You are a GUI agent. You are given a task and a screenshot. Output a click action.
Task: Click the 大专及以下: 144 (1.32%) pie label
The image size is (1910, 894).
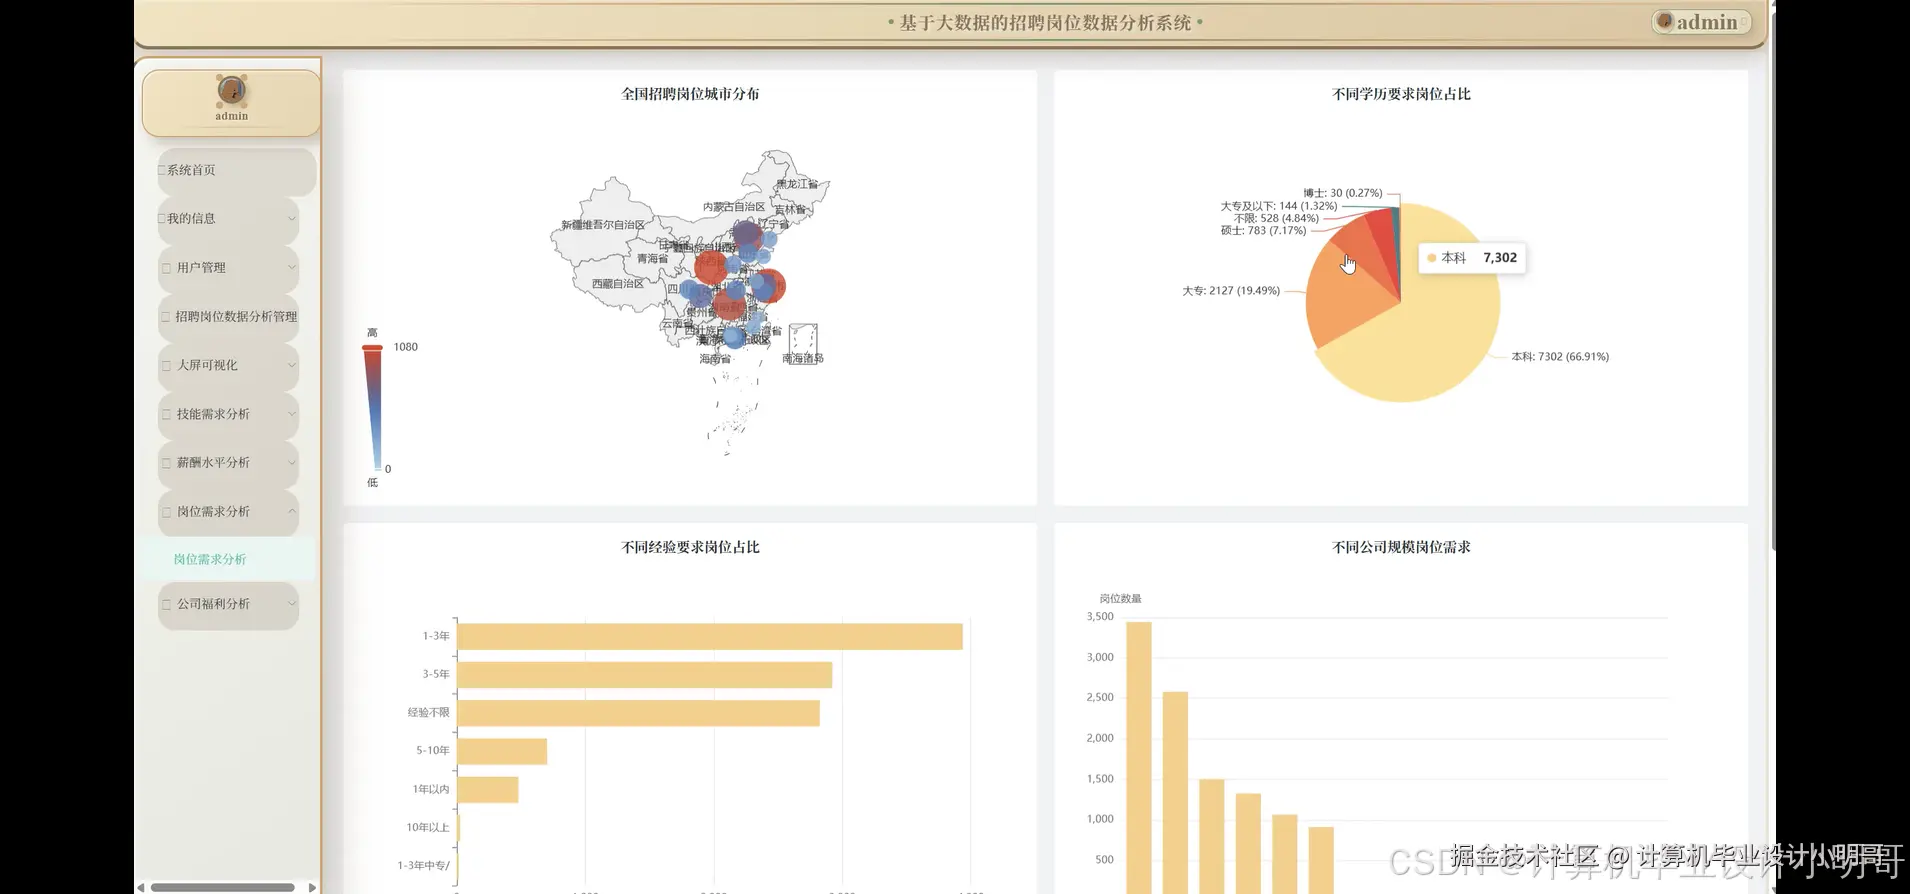pos(1278,206)
